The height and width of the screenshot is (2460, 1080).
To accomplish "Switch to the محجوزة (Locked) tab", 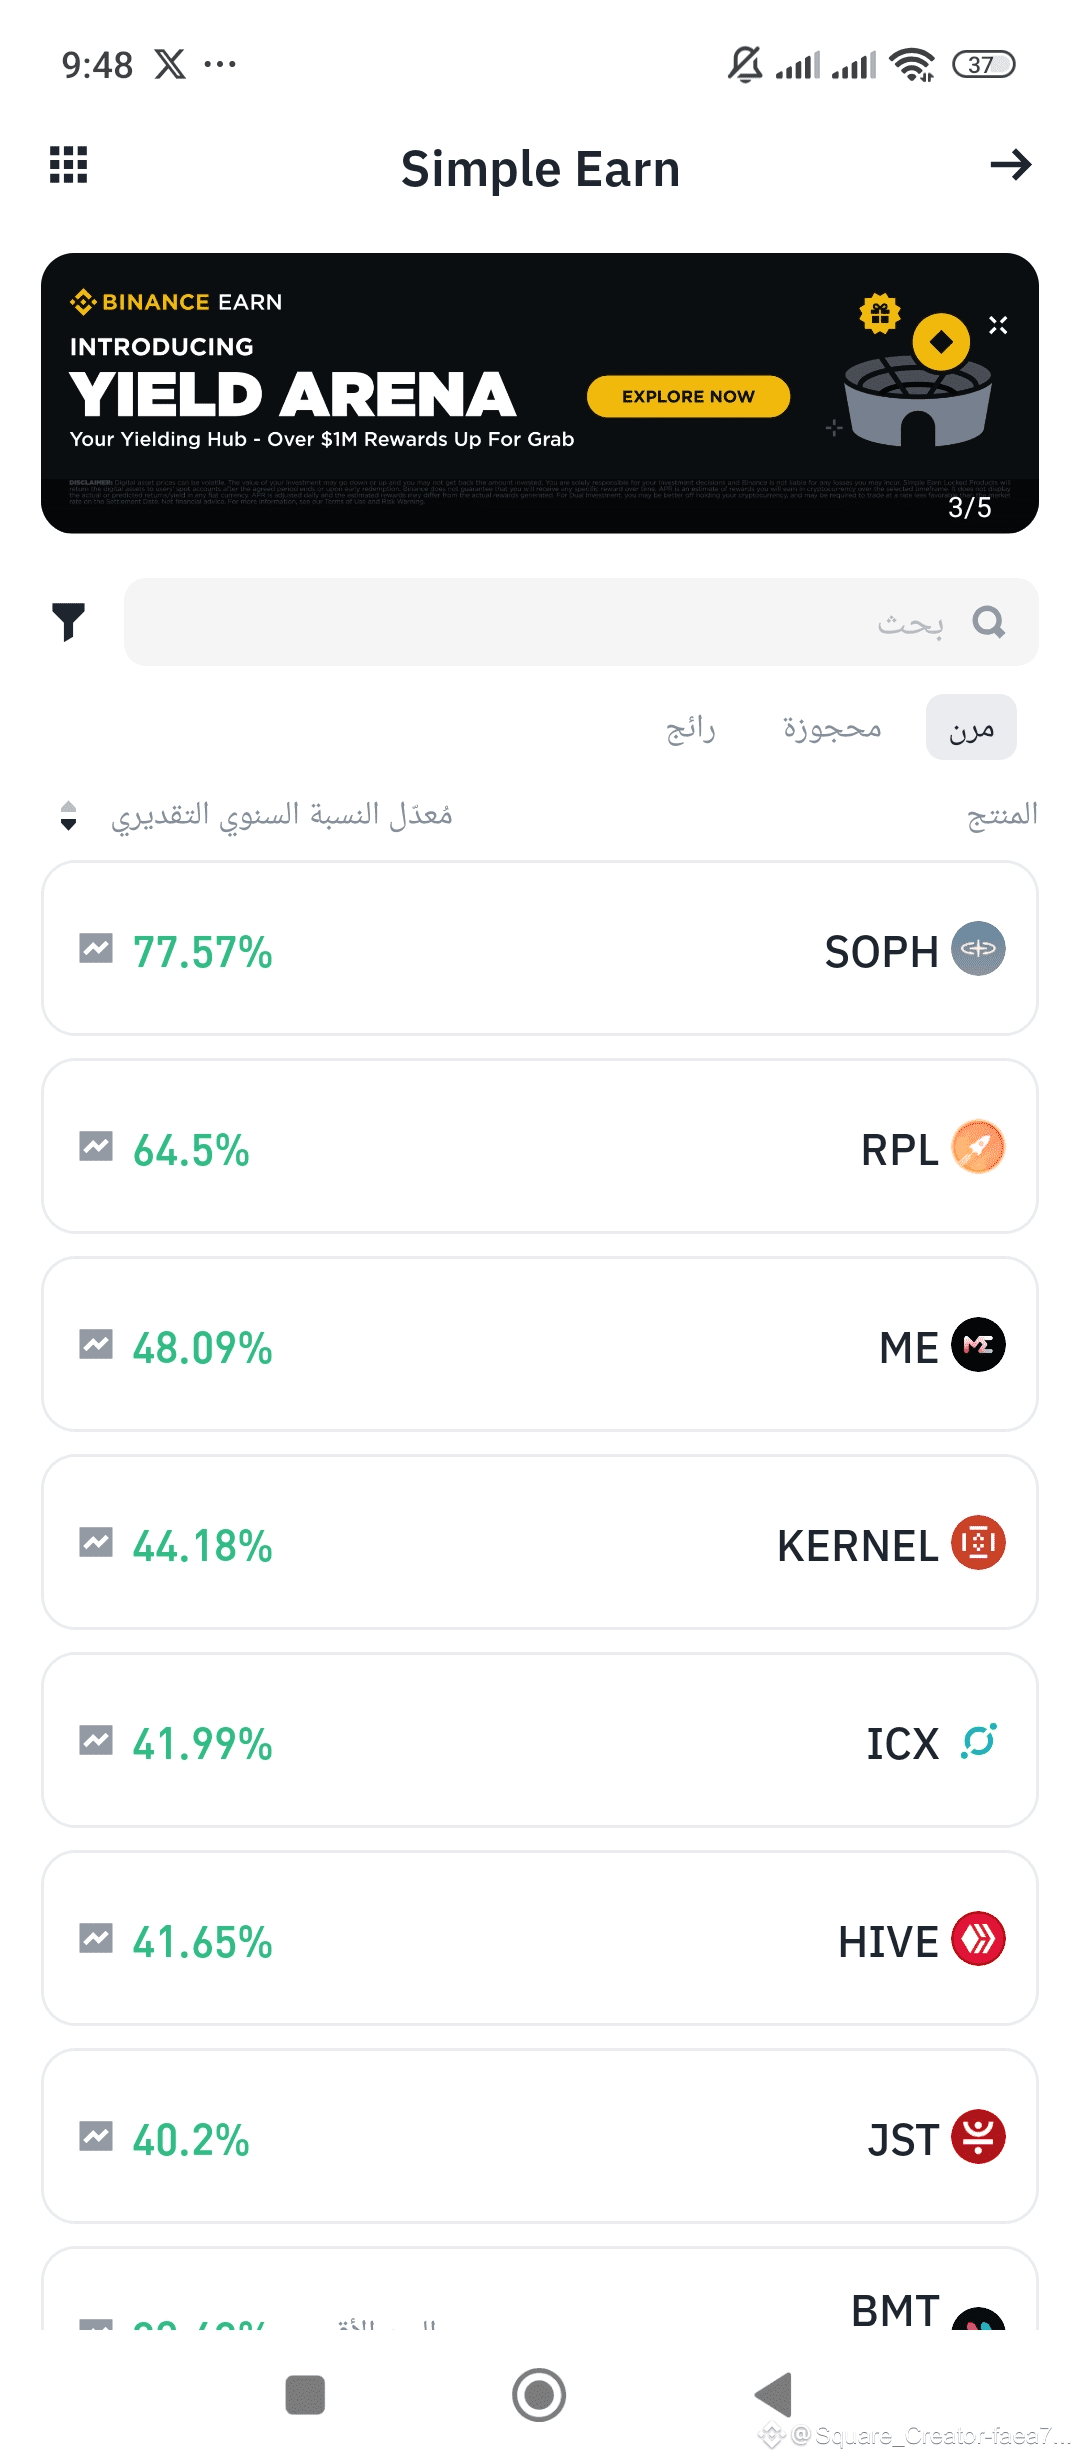I will (832, 728).
